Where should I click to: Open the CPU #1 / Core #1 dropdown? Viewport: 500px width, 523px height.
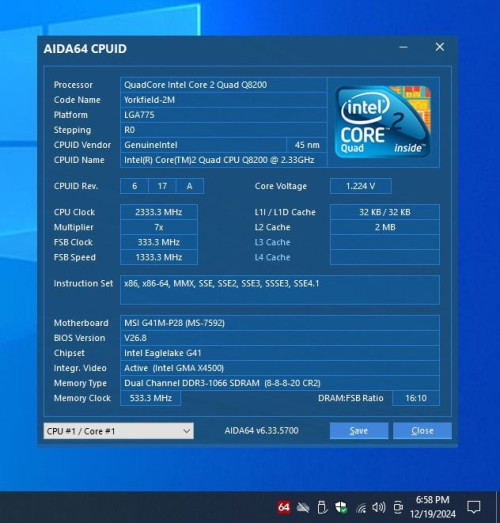pos(118,431)
